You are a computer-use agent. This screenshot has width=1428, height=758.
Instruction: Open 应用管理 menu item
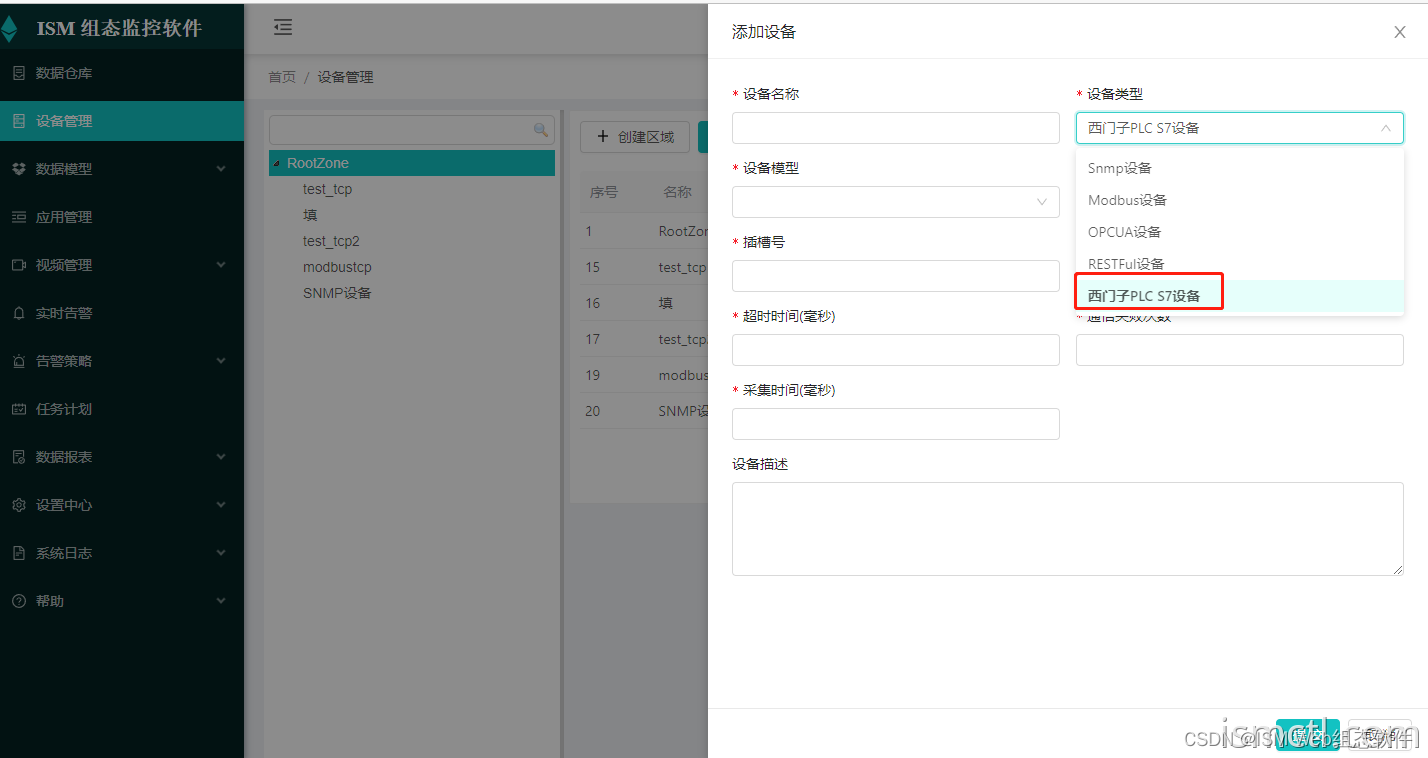tap(122, 217)
